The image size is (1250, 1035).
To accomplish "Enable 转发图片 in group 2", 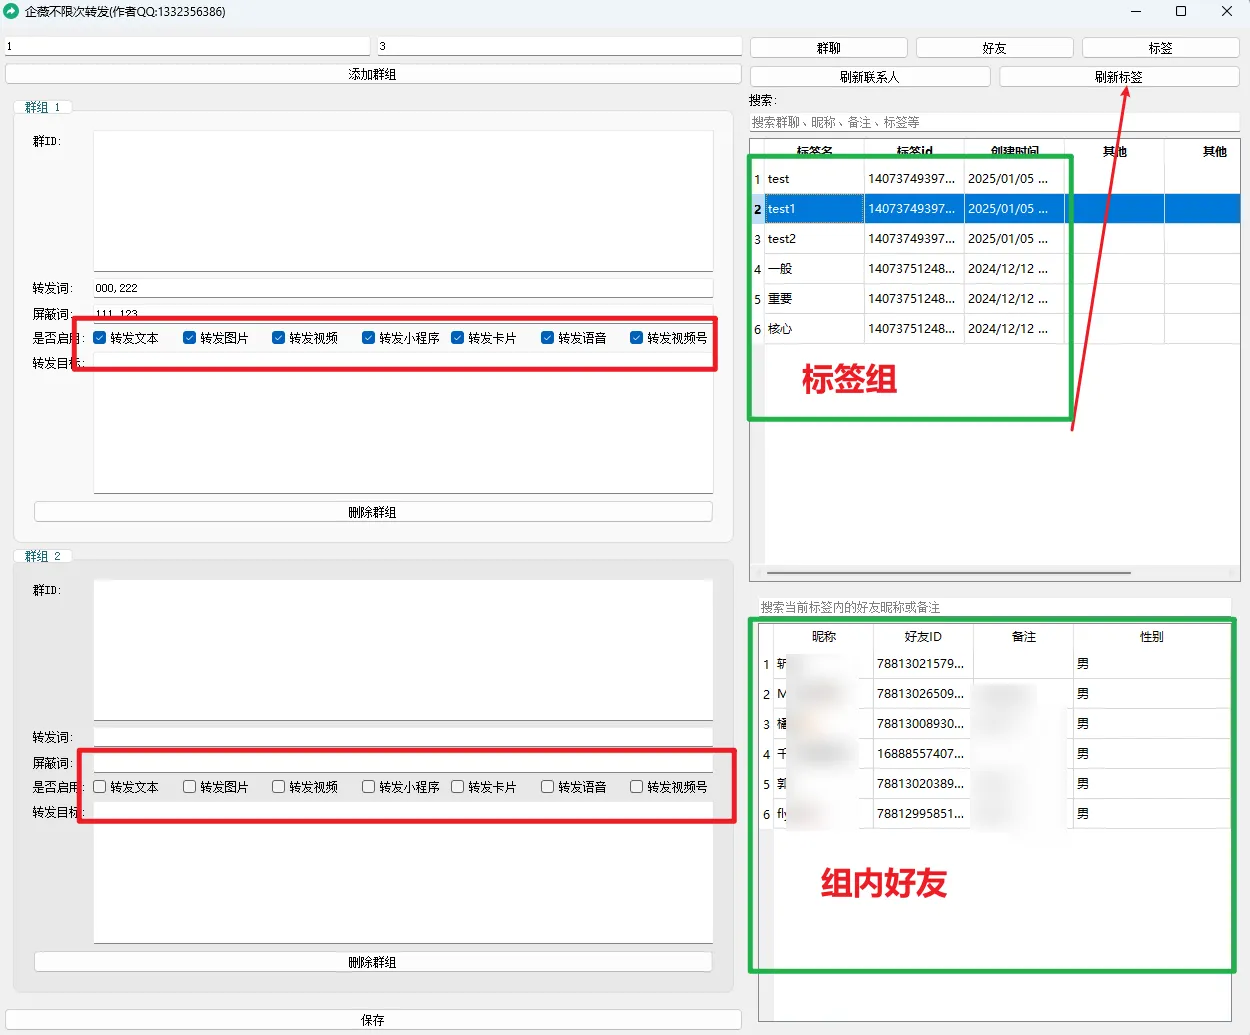I will [x=190, y=787].
